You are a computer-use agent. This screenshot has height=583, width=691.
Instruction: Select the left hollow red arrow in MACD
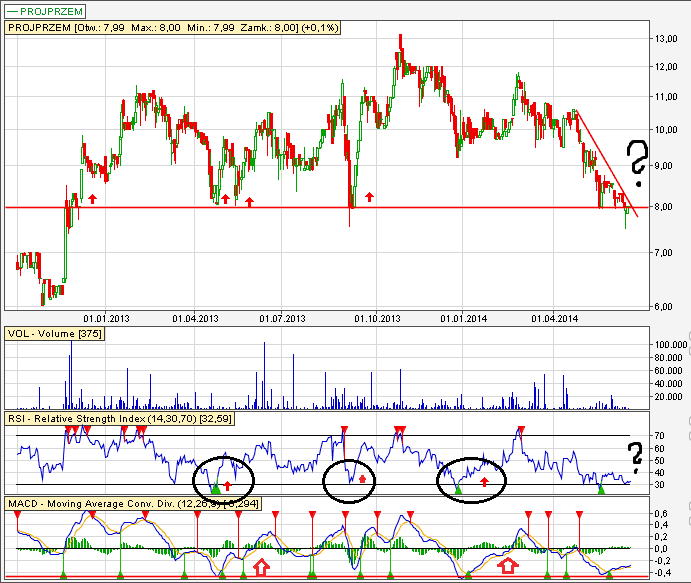pyautogui.click(x=261, y=568)
